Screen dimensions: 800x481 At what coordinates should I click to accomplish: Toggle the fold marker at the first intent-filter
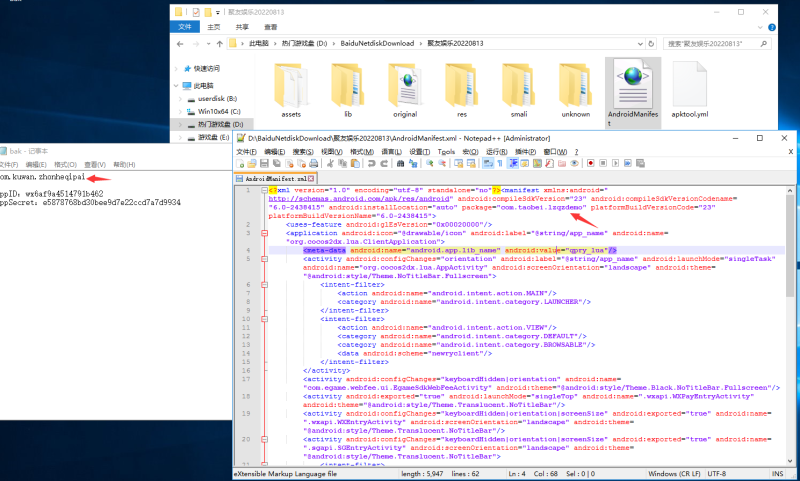265,283
